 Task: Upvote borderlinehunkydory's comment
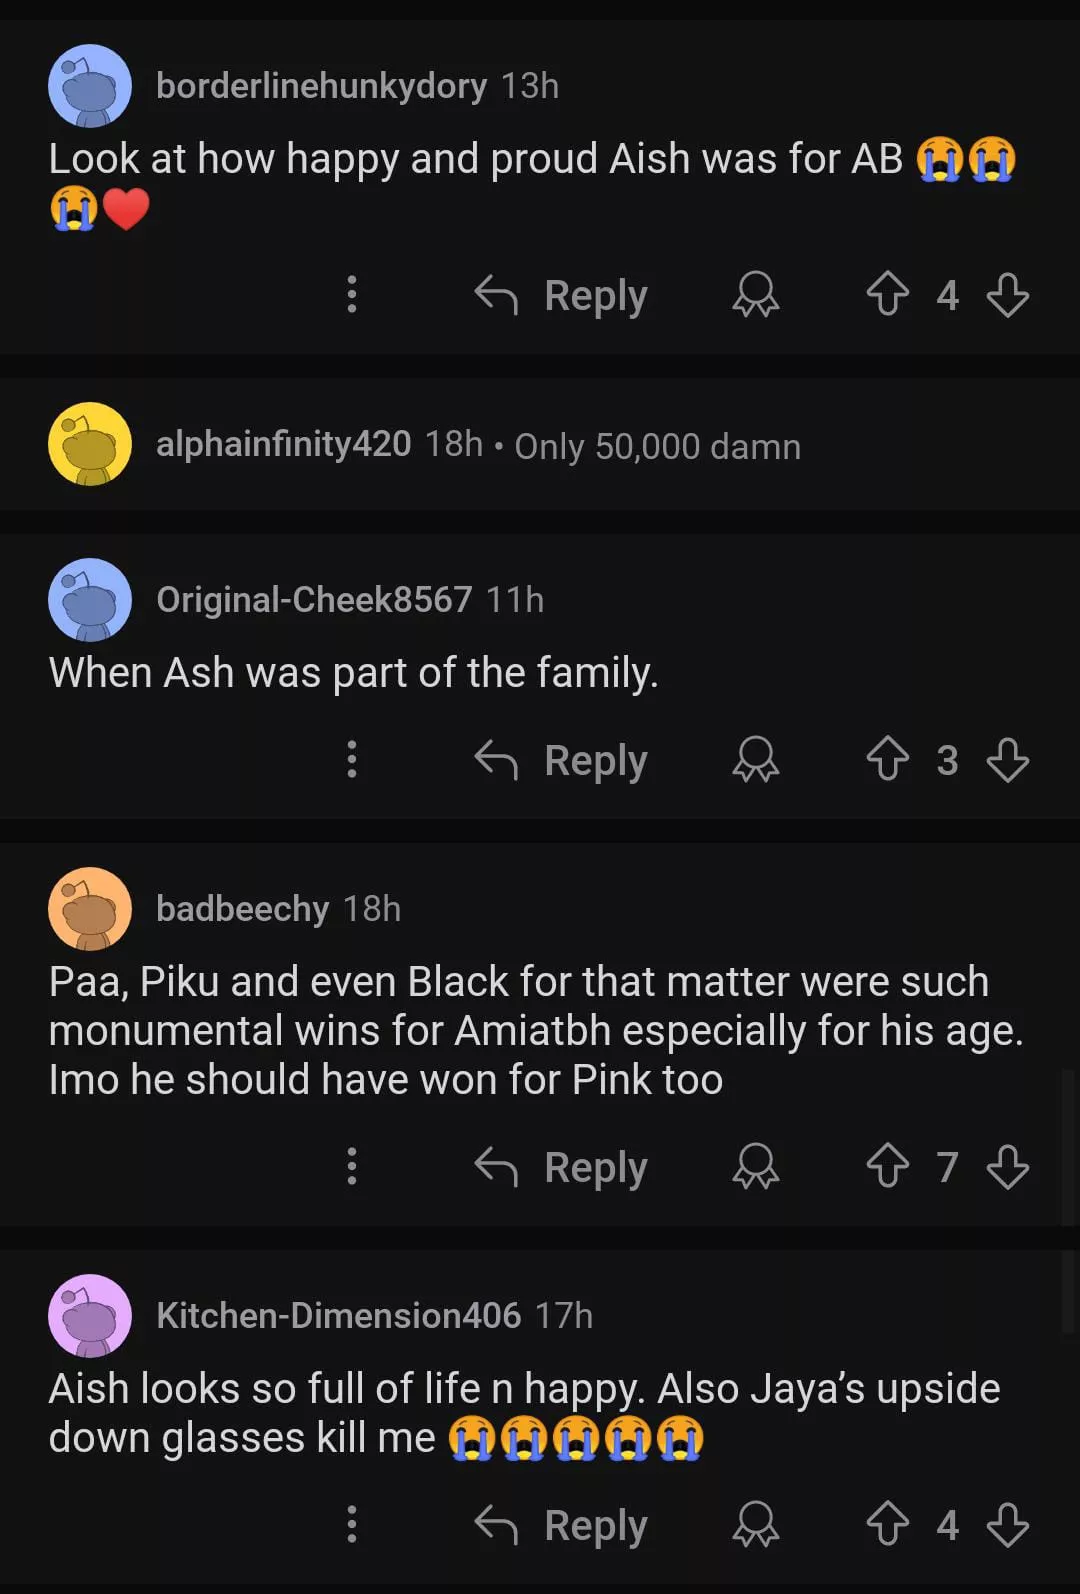pyautogui.click(x=887, y=295)
